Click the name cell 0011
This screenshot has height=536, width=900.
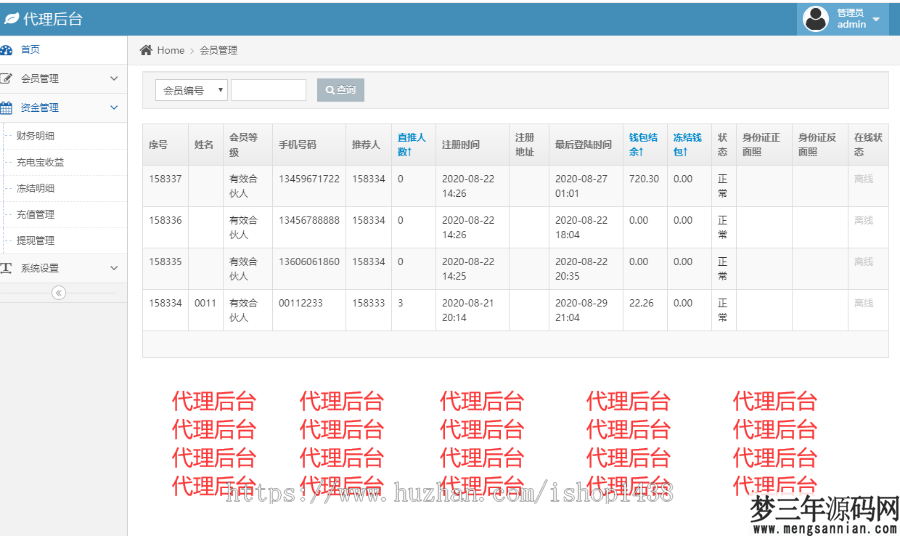click(205, 303)
